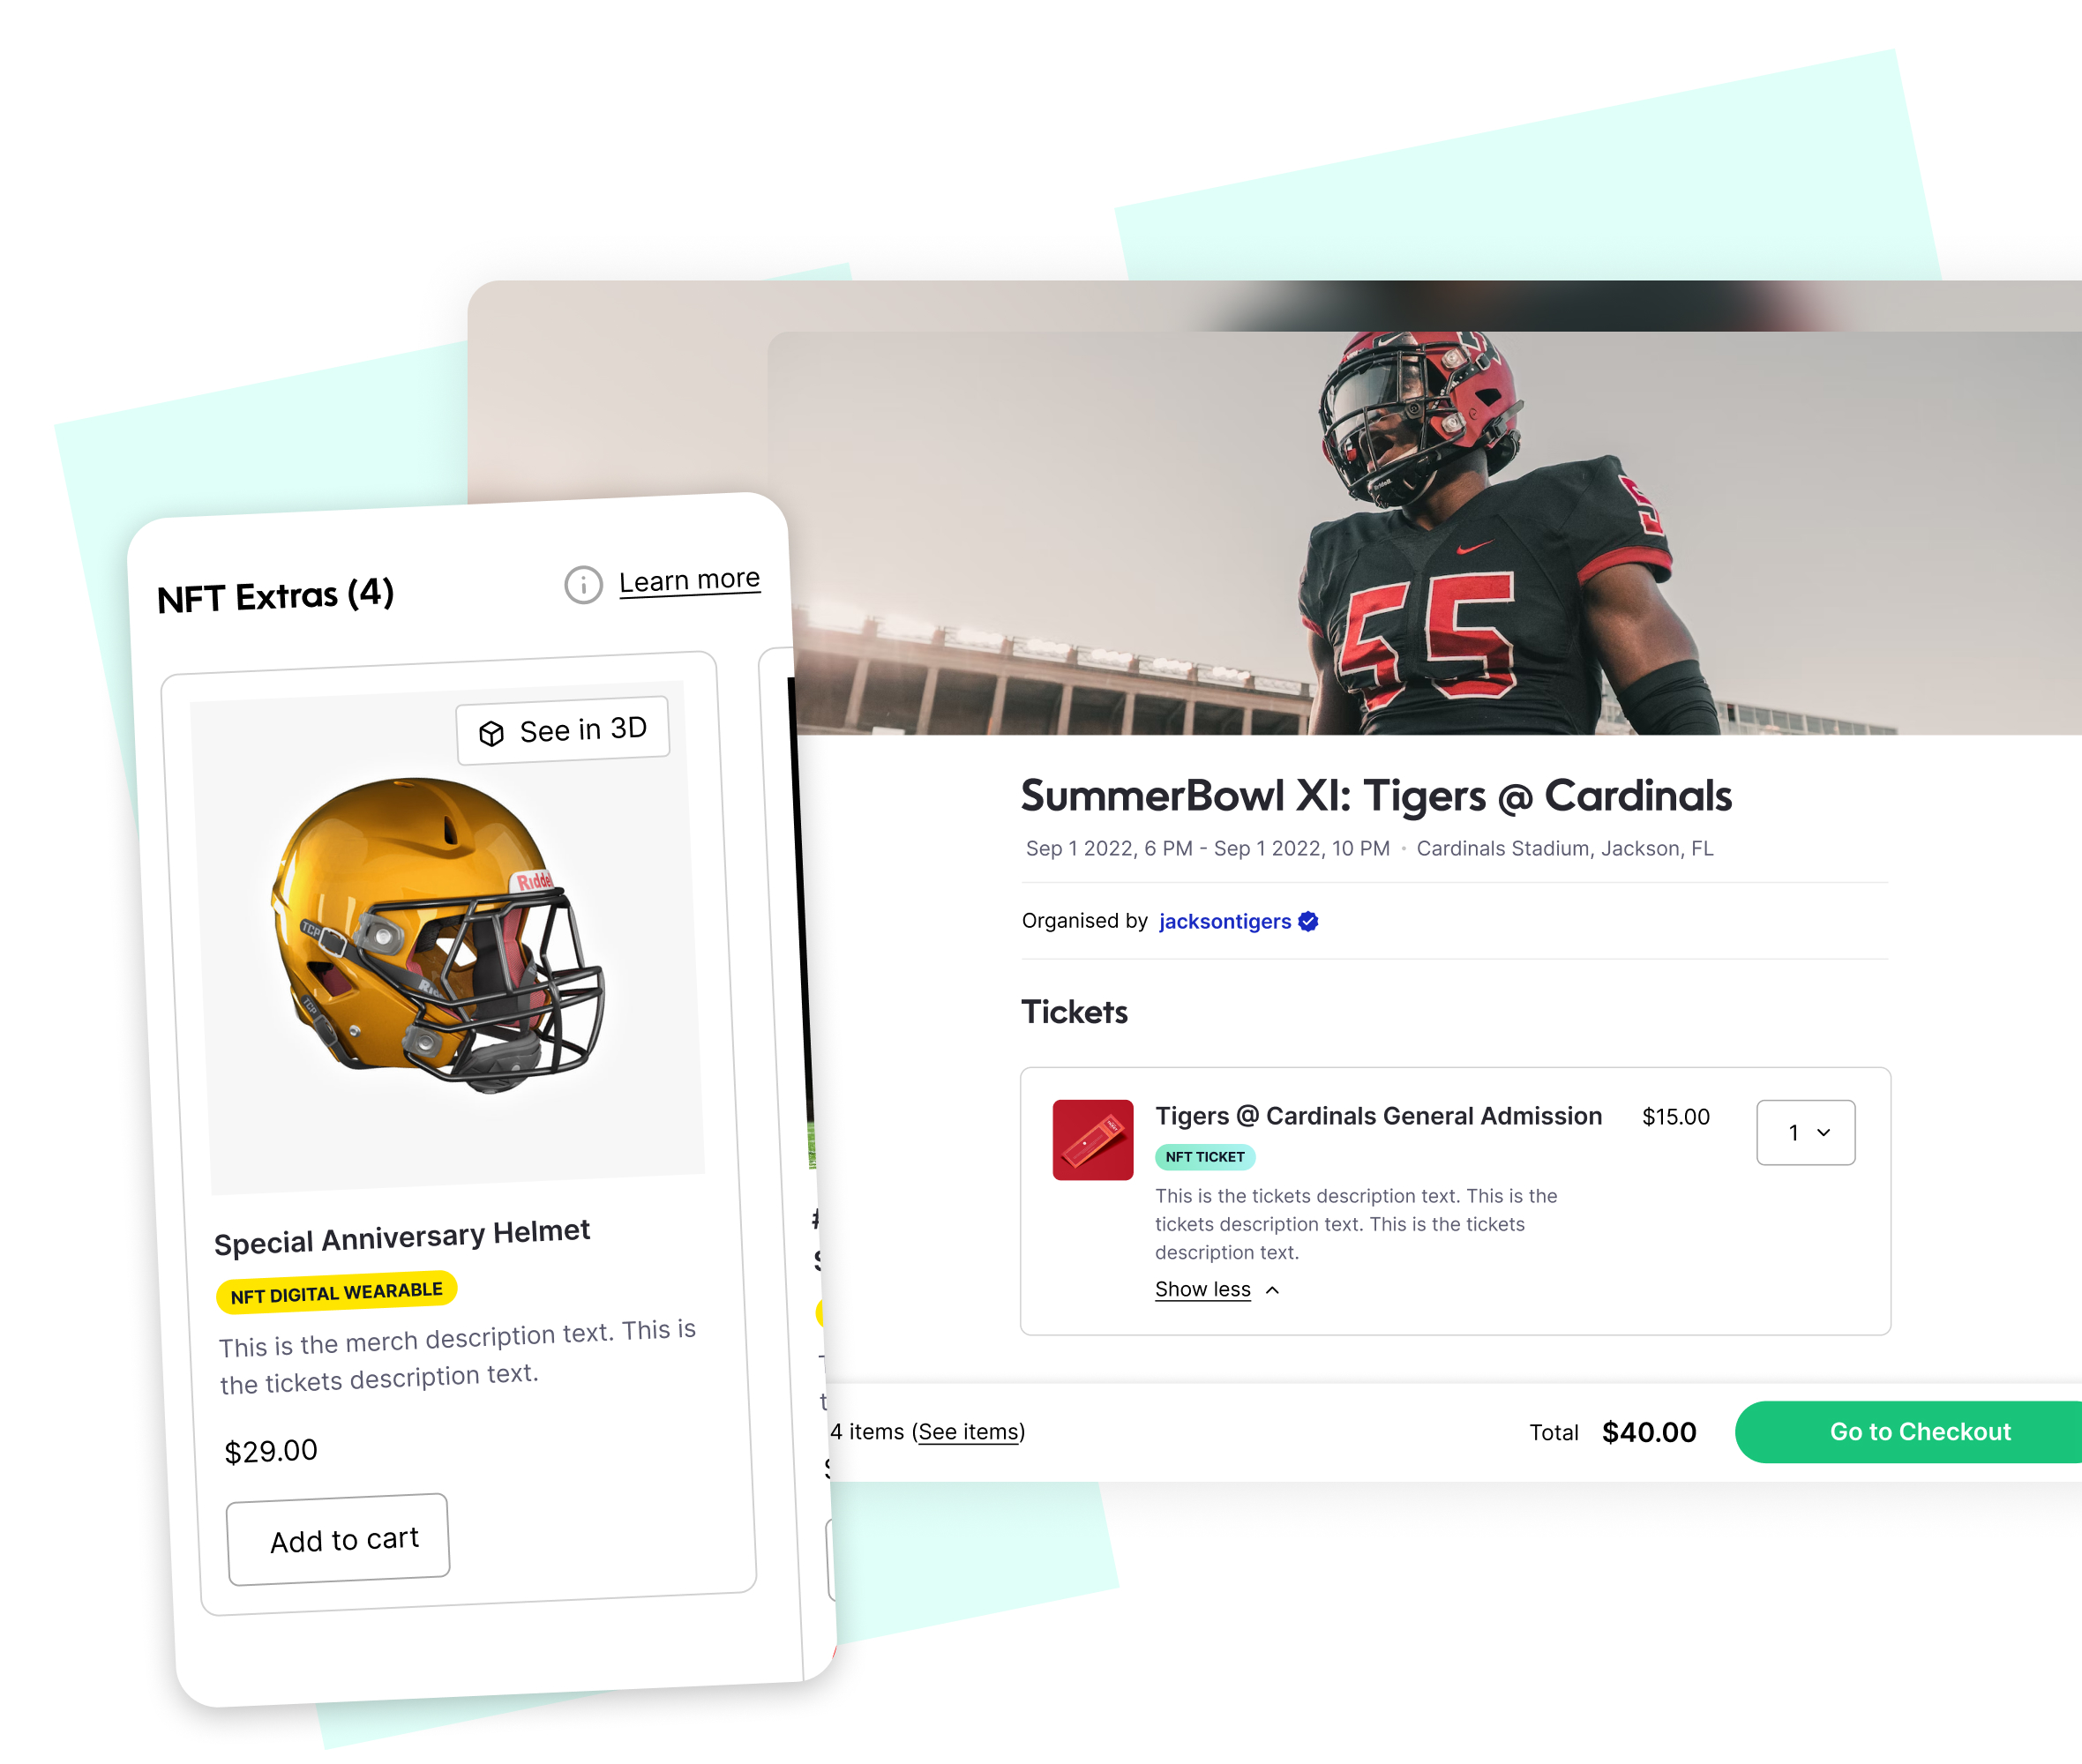
Task: Click the NFT TICKET green badge
Action: 1205,1157
